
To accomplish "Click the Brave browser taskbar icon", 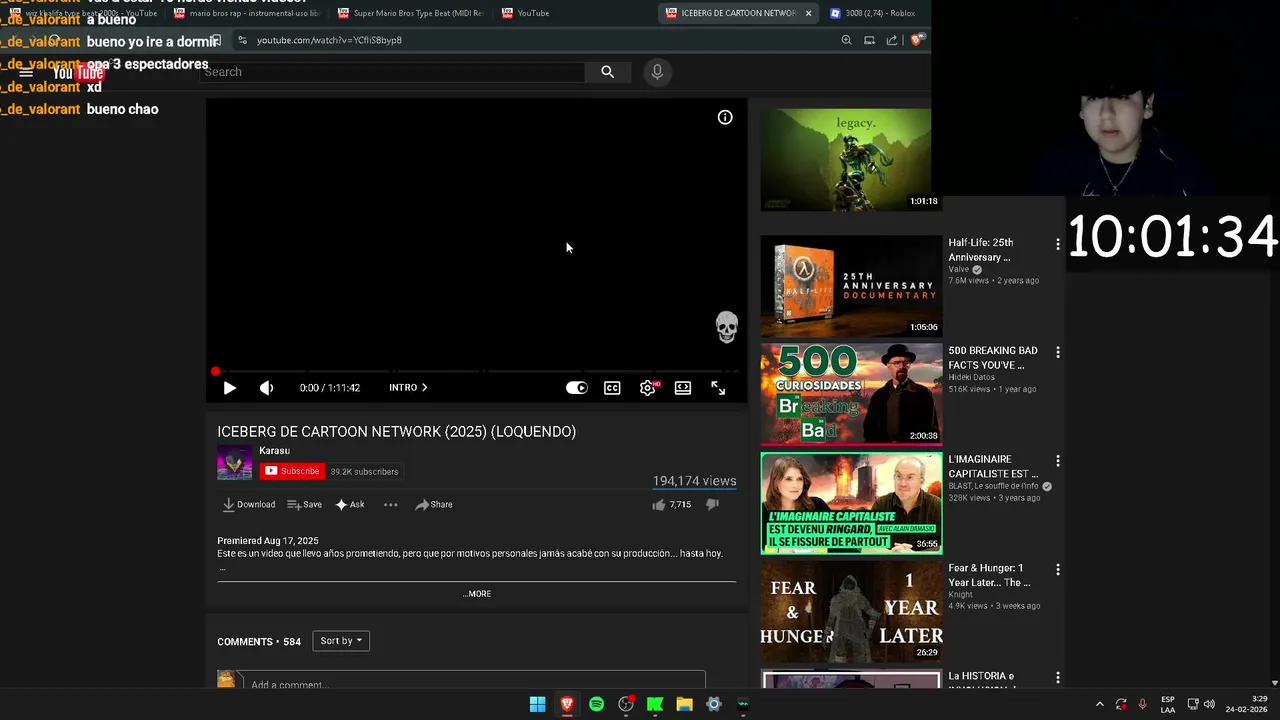I will [x=567, y=704].
